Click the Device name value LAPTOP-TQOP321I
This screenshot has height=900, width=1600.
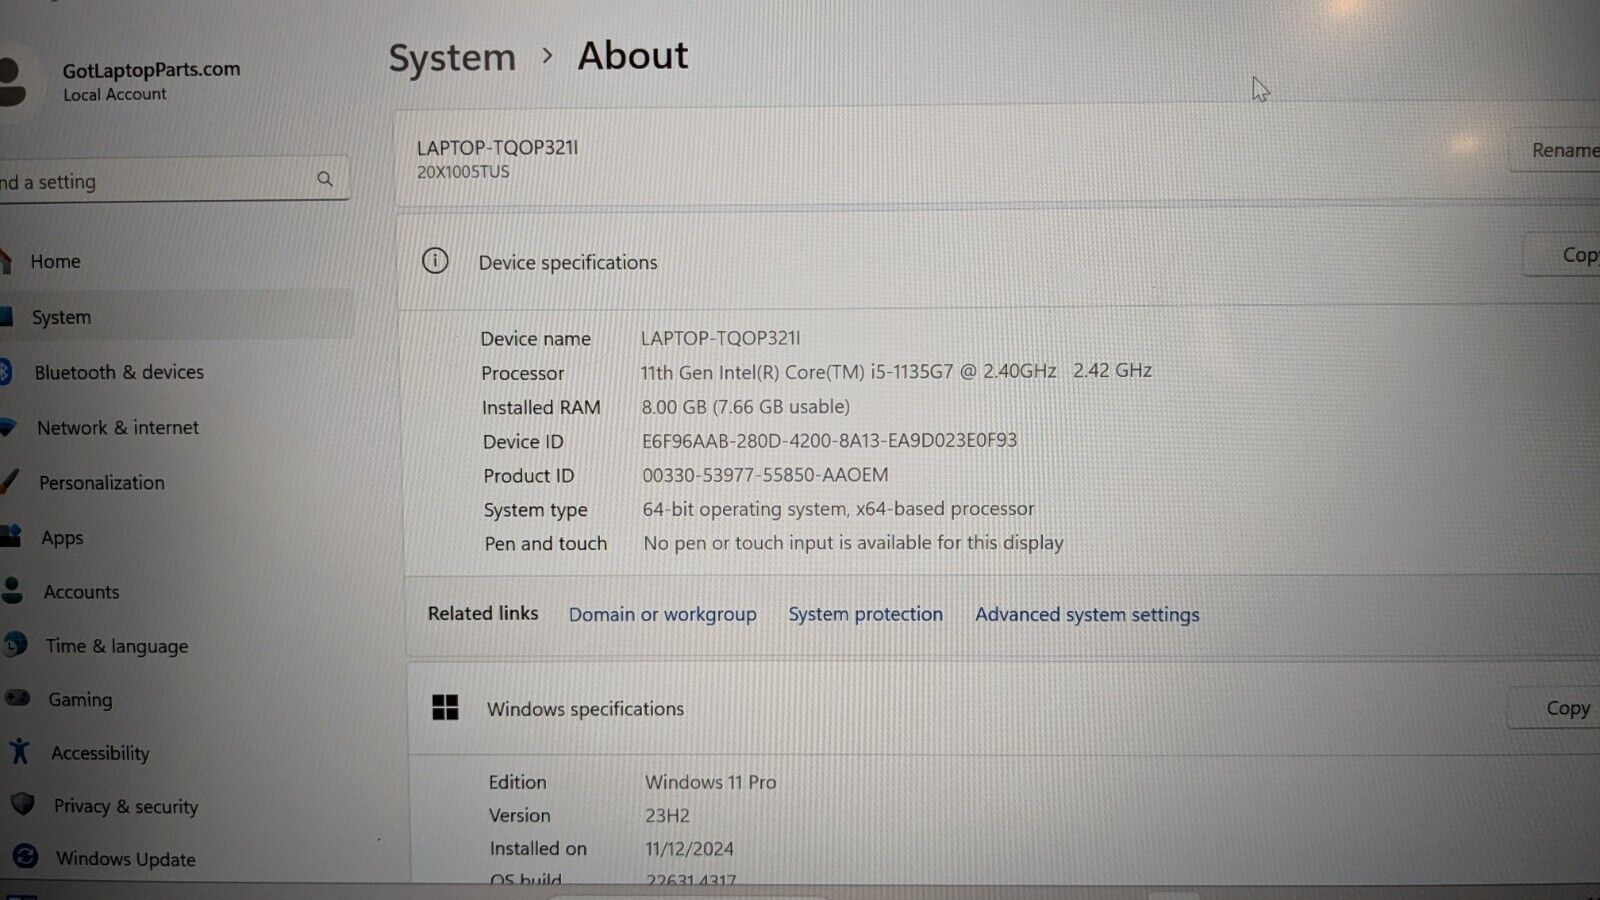720,338
